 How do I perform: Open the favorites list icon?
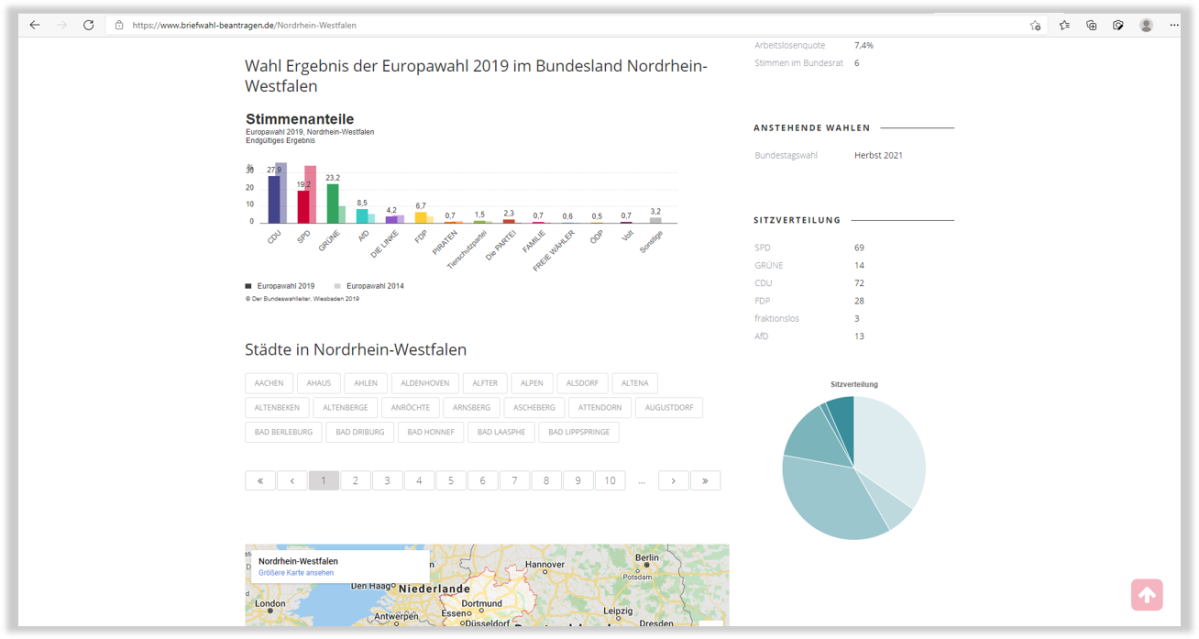point(1064,25)
